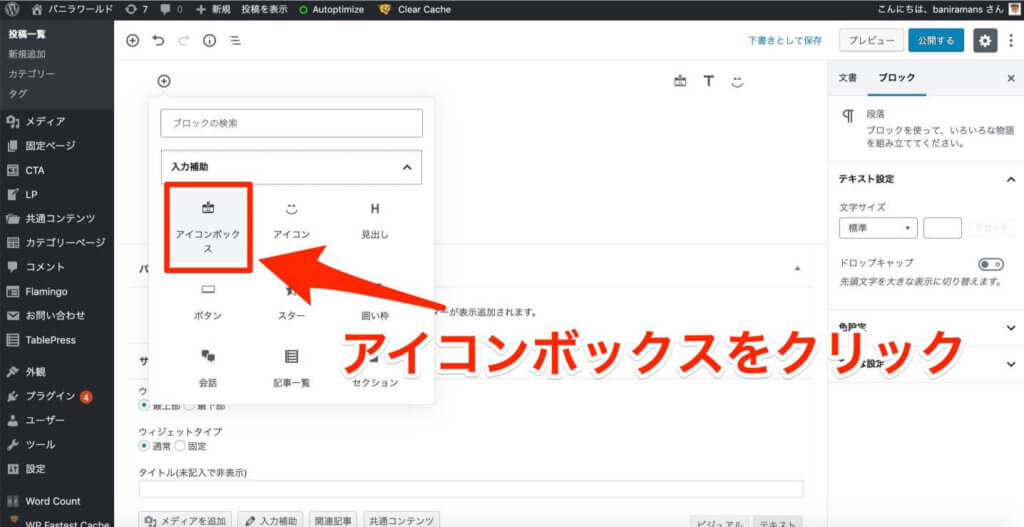Open the block navigation list icon
This screenshot has height=527, width=1024.
click(x=234, y=40)
